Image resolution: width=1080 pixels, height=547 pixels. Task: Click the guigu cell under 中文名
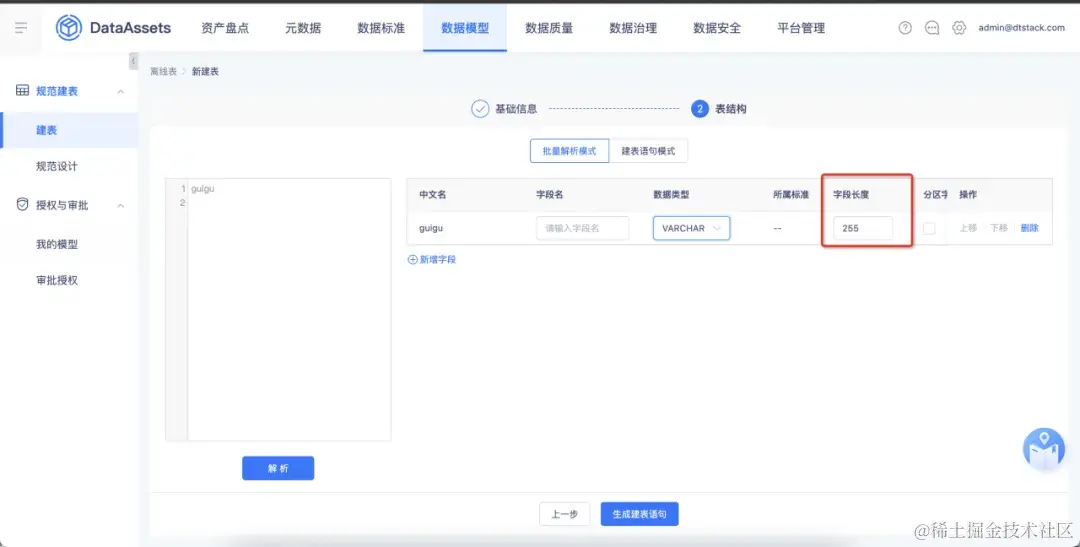(x=433, y=228)
